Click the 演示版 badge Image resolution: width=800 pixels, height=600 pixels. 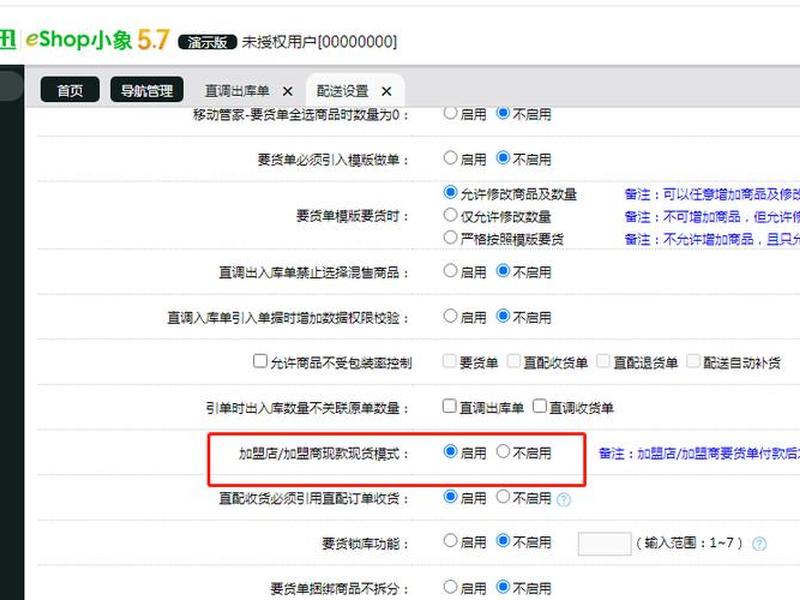coord(208,42)
